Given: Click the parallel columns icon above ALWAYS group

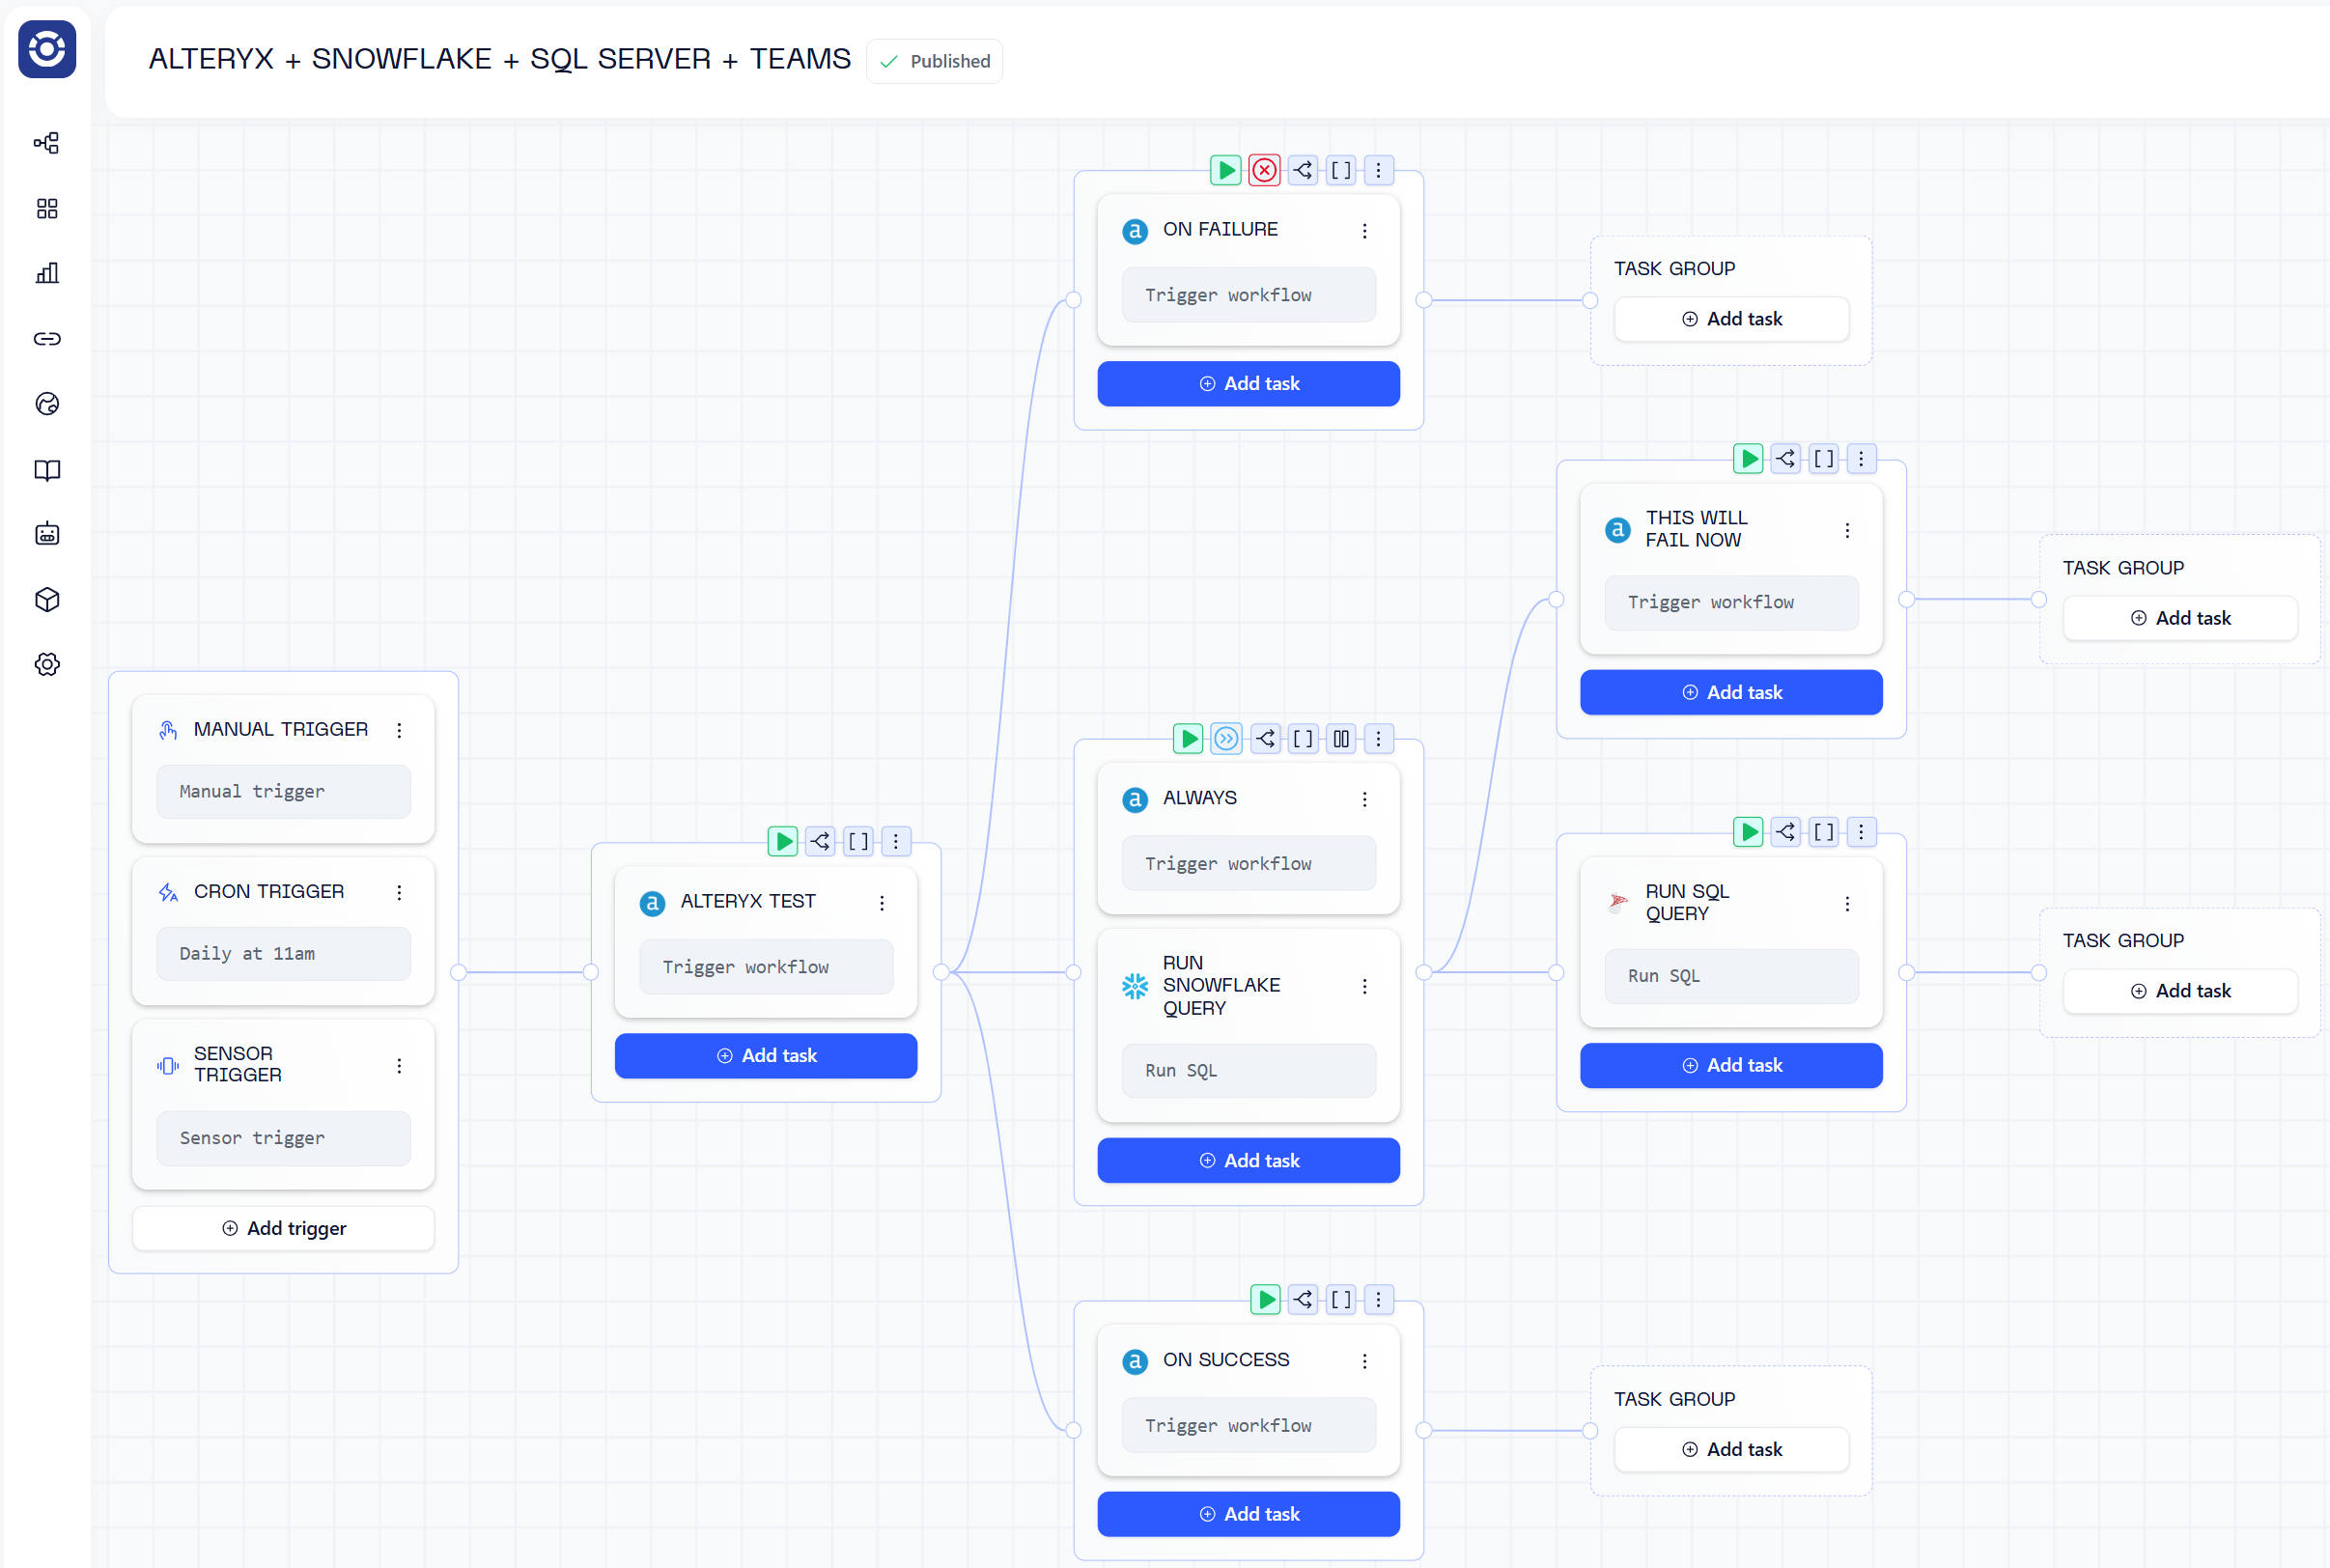Looking at the screenshot, I should [1341, 739].
